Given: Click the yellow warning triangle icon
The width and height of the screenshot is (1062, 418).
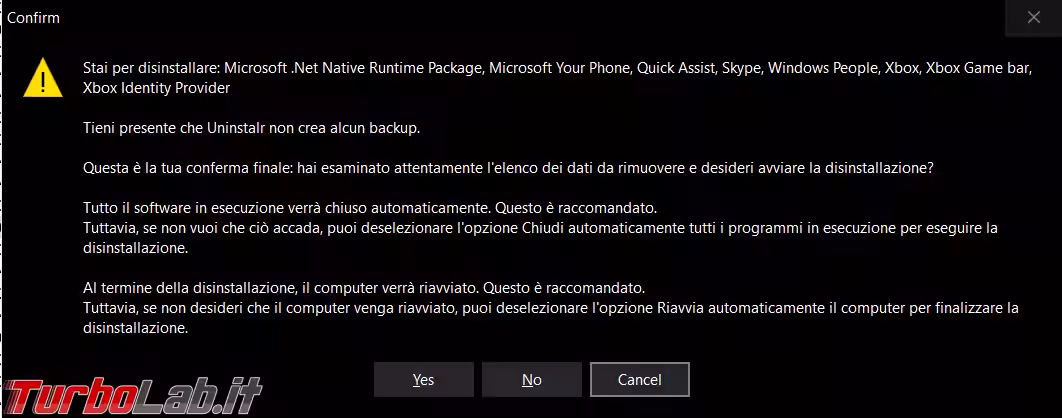Looking at the screenshot, I should [42, 76].
